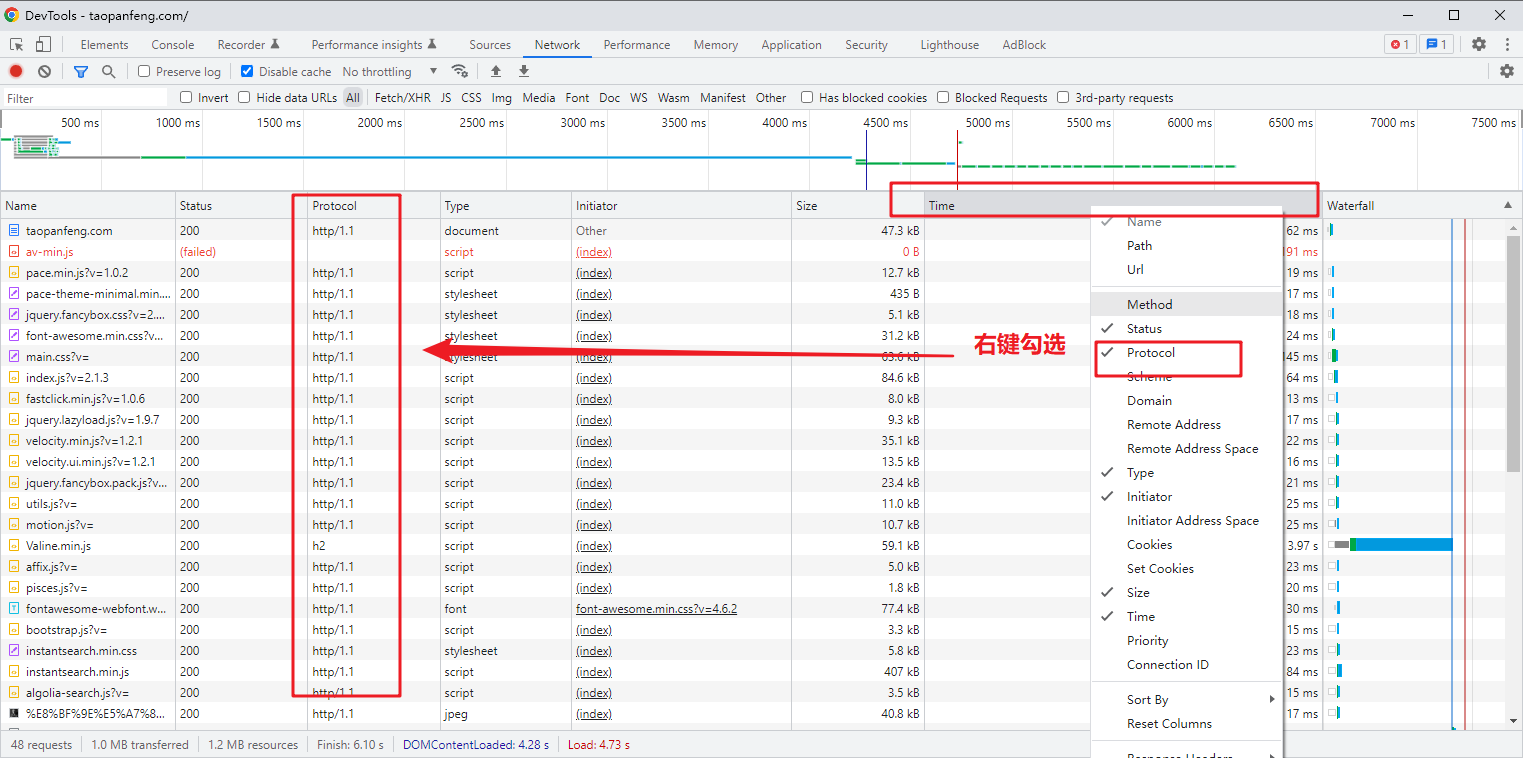The height and width of the screenshot is (758, 1523).
Task: Toggle the device toolbar icon
Action: click(x=43, y=44)
